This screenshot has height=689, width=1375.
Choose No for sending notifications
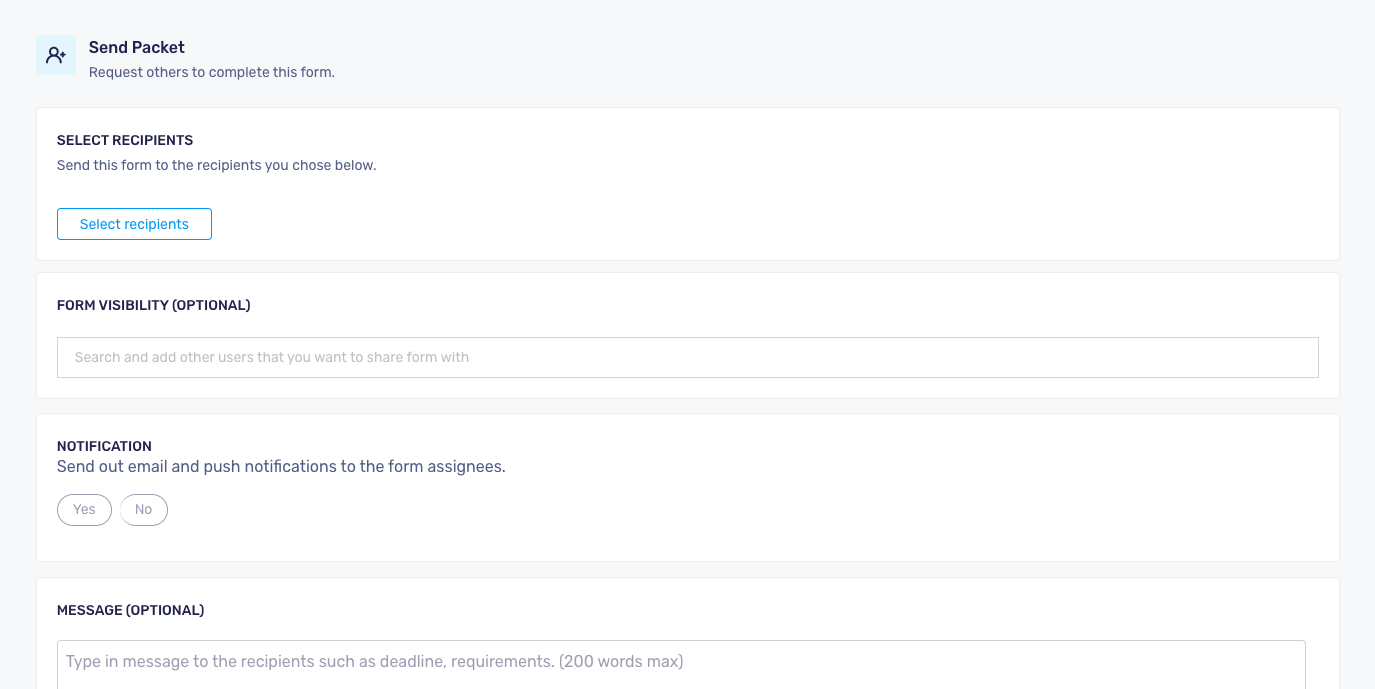pos(144,510)
